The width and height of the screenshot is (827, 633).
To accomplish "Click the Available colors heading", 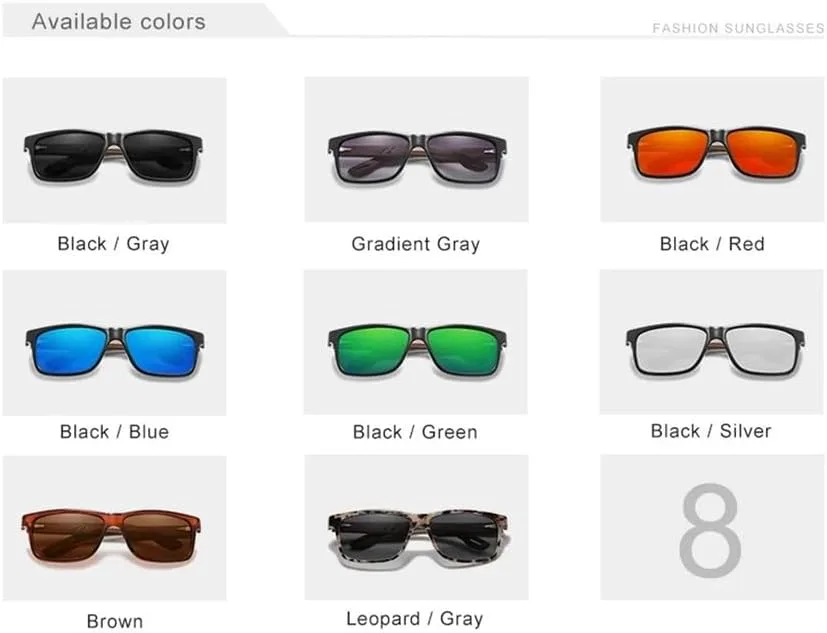I will point(119,22).
